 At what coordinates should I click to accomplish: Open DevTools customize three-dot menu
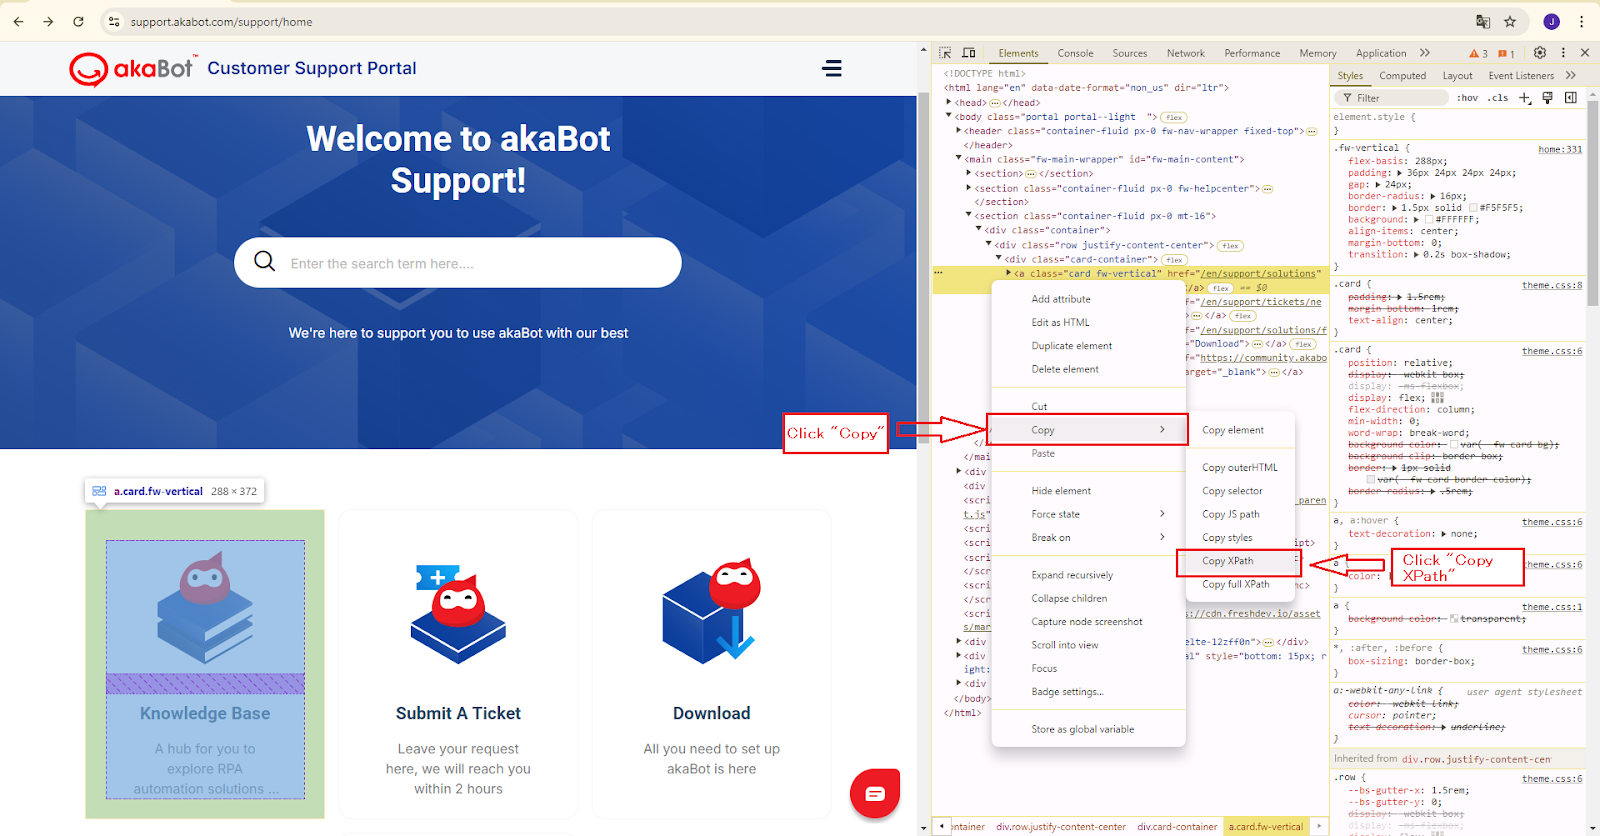[x=1563, y=53]
